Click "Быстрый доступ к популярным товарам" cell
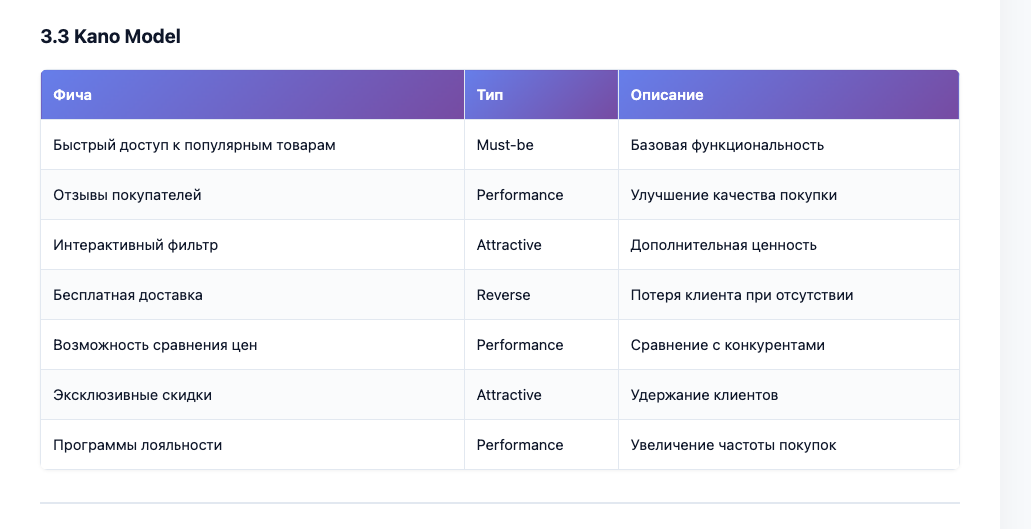The image size is (1031, 529). 252,145
